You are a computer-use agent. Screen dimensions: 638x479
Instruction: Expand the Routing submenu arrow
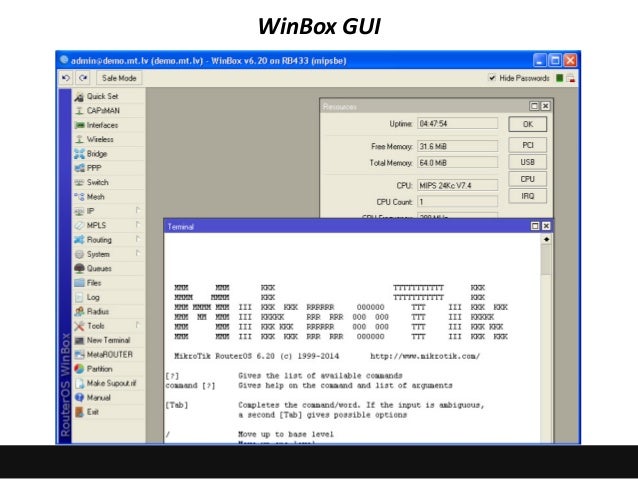138,239
